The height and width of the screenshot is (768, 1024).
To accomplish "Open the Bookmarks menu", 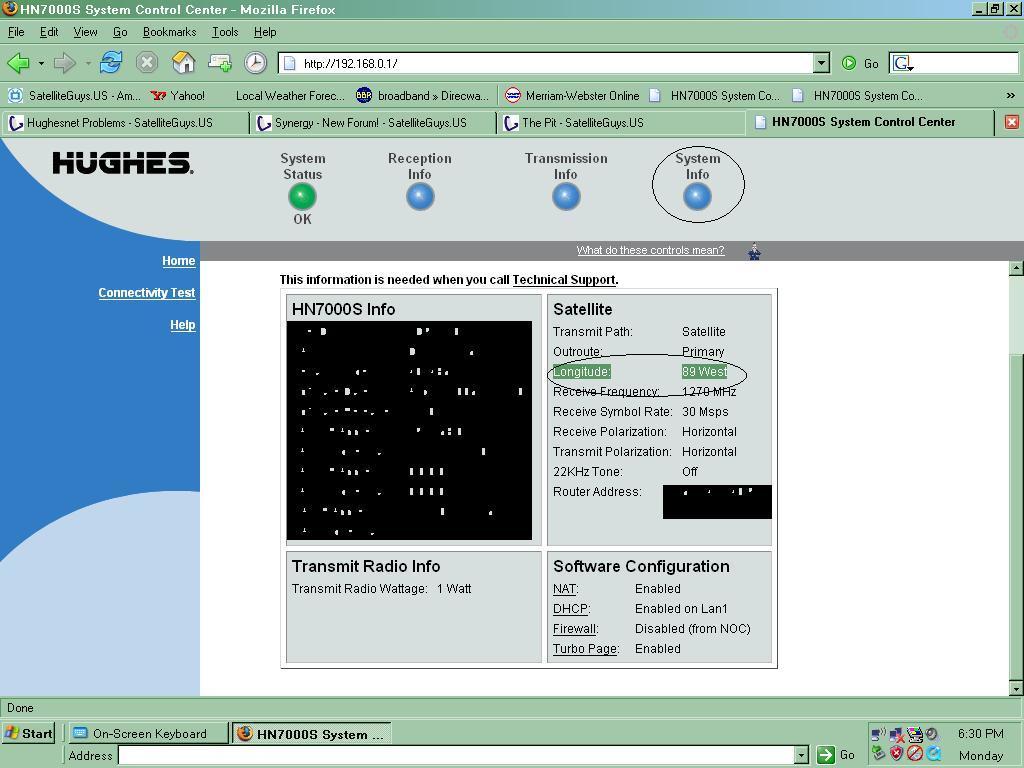I will pyautogui.click(x=169, y=32).
